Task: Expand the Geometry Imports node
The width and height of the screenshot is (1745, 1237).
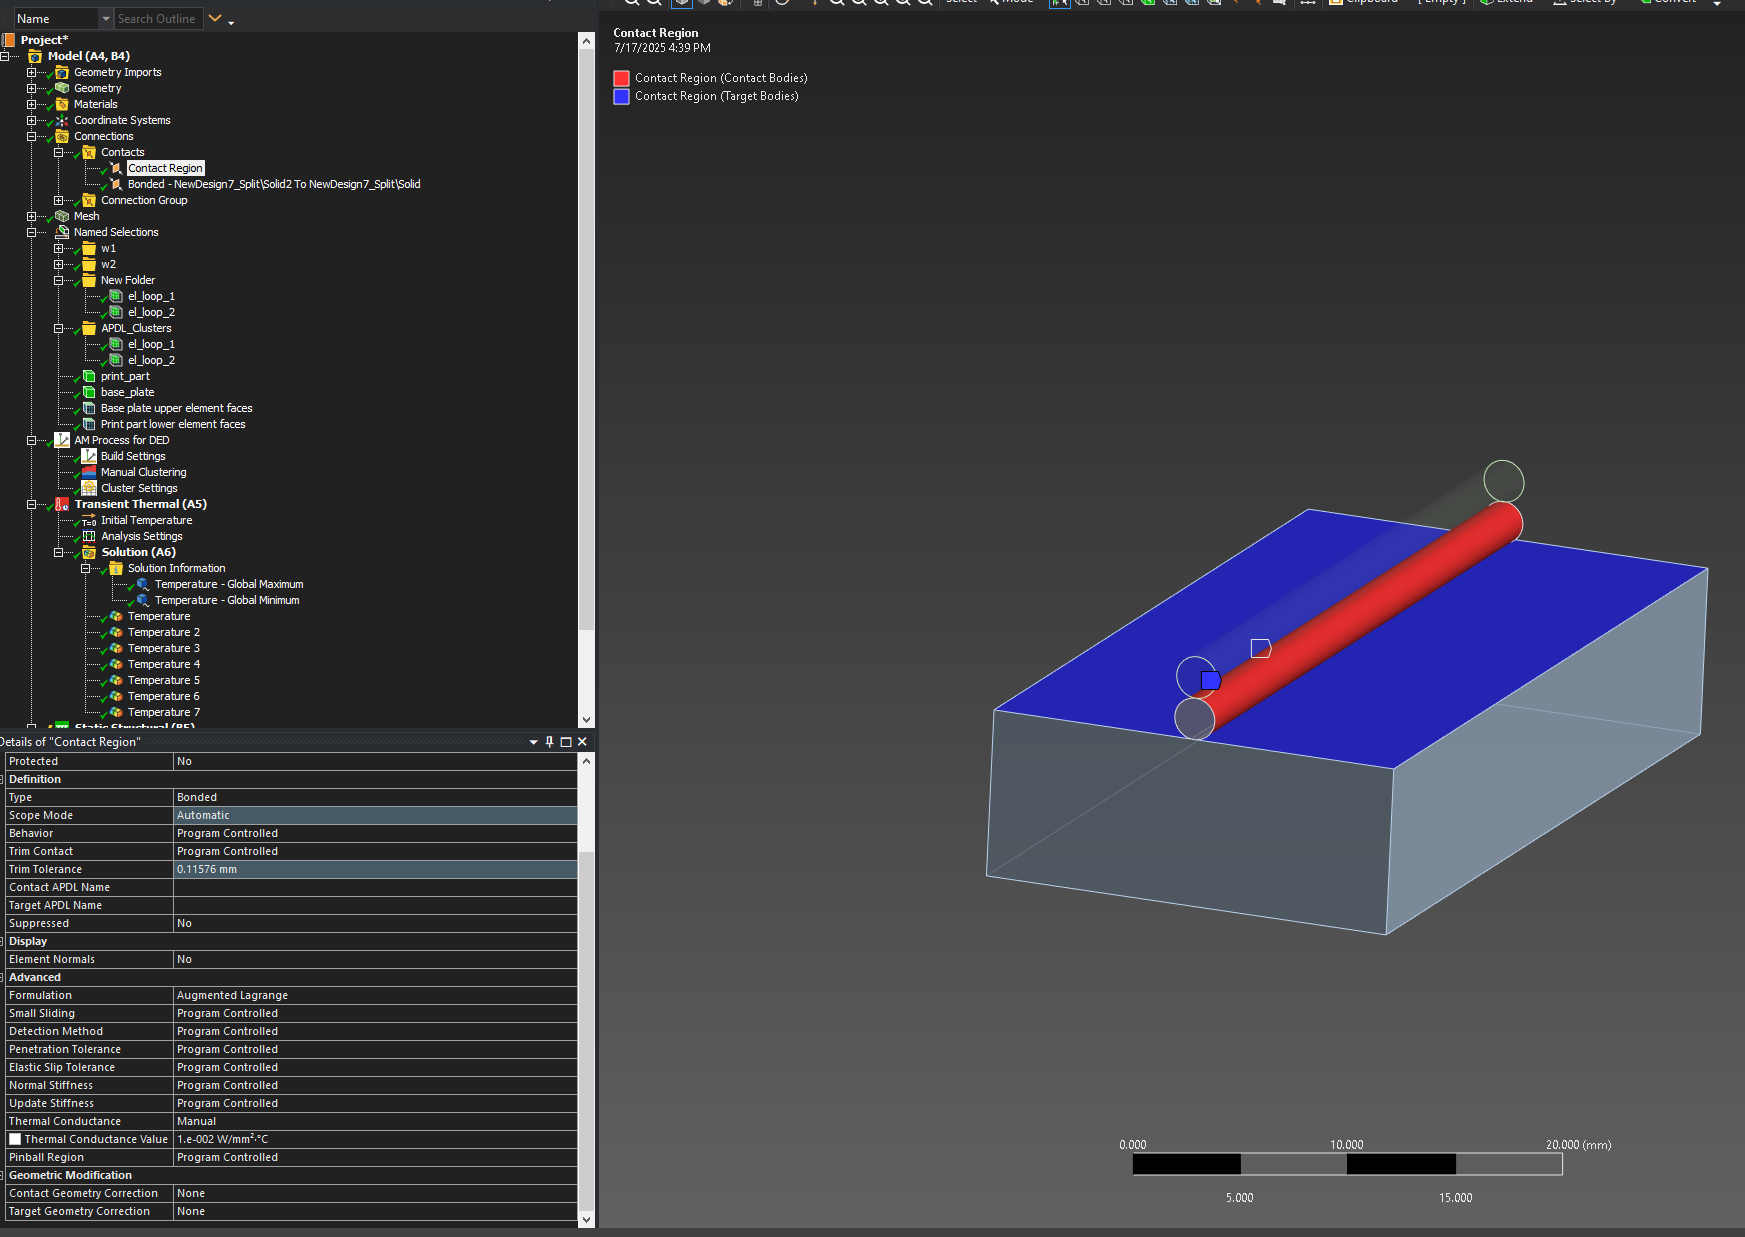Action: pos(31,72)
